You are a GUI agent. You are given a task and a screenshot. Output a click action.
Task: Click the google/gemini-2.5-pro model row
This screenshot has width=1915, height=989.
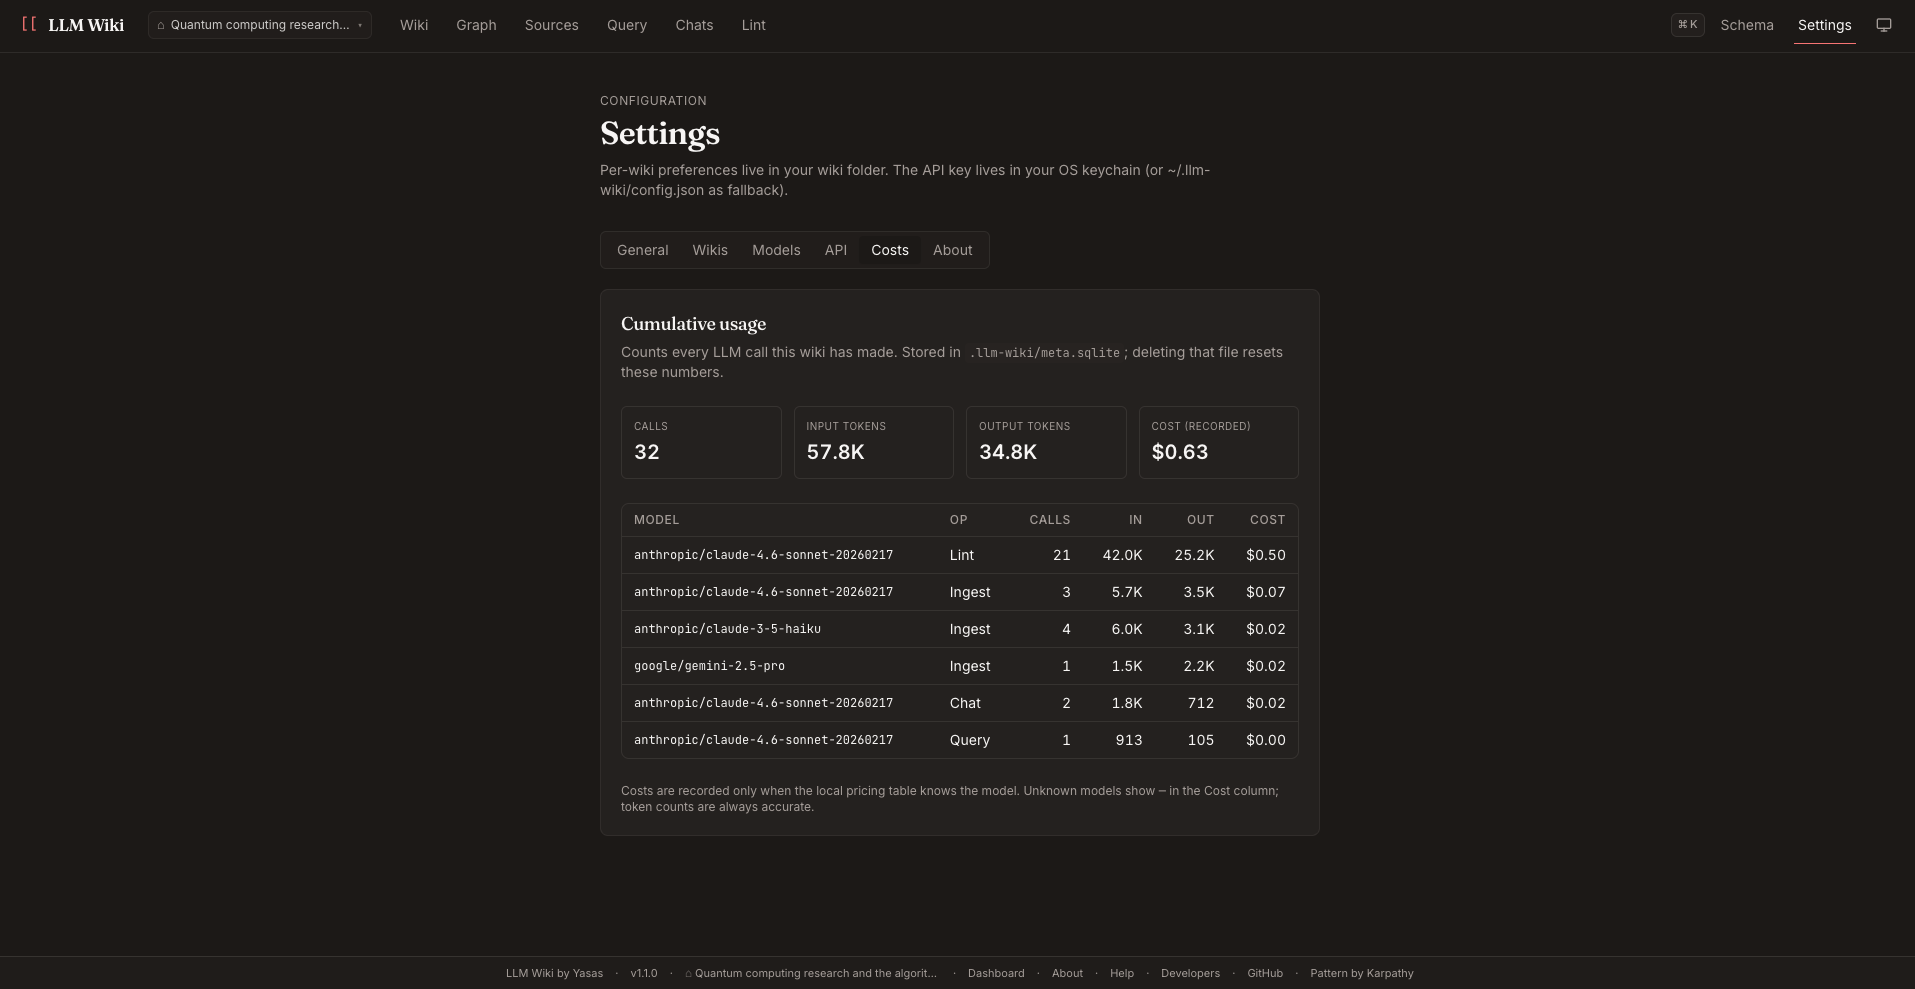pos(960,666)
